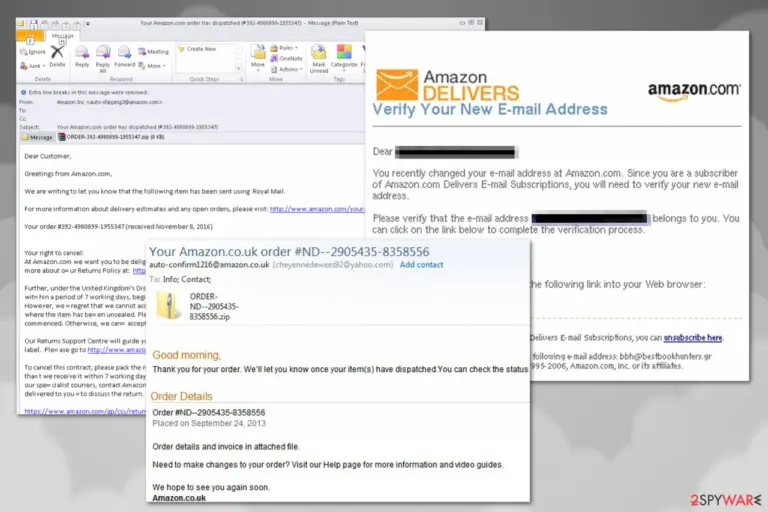The width and height of the screenshot is (768, 512).
Task: Click the Order Details heading
Action: pyautogui.click(x=181, y=396)
